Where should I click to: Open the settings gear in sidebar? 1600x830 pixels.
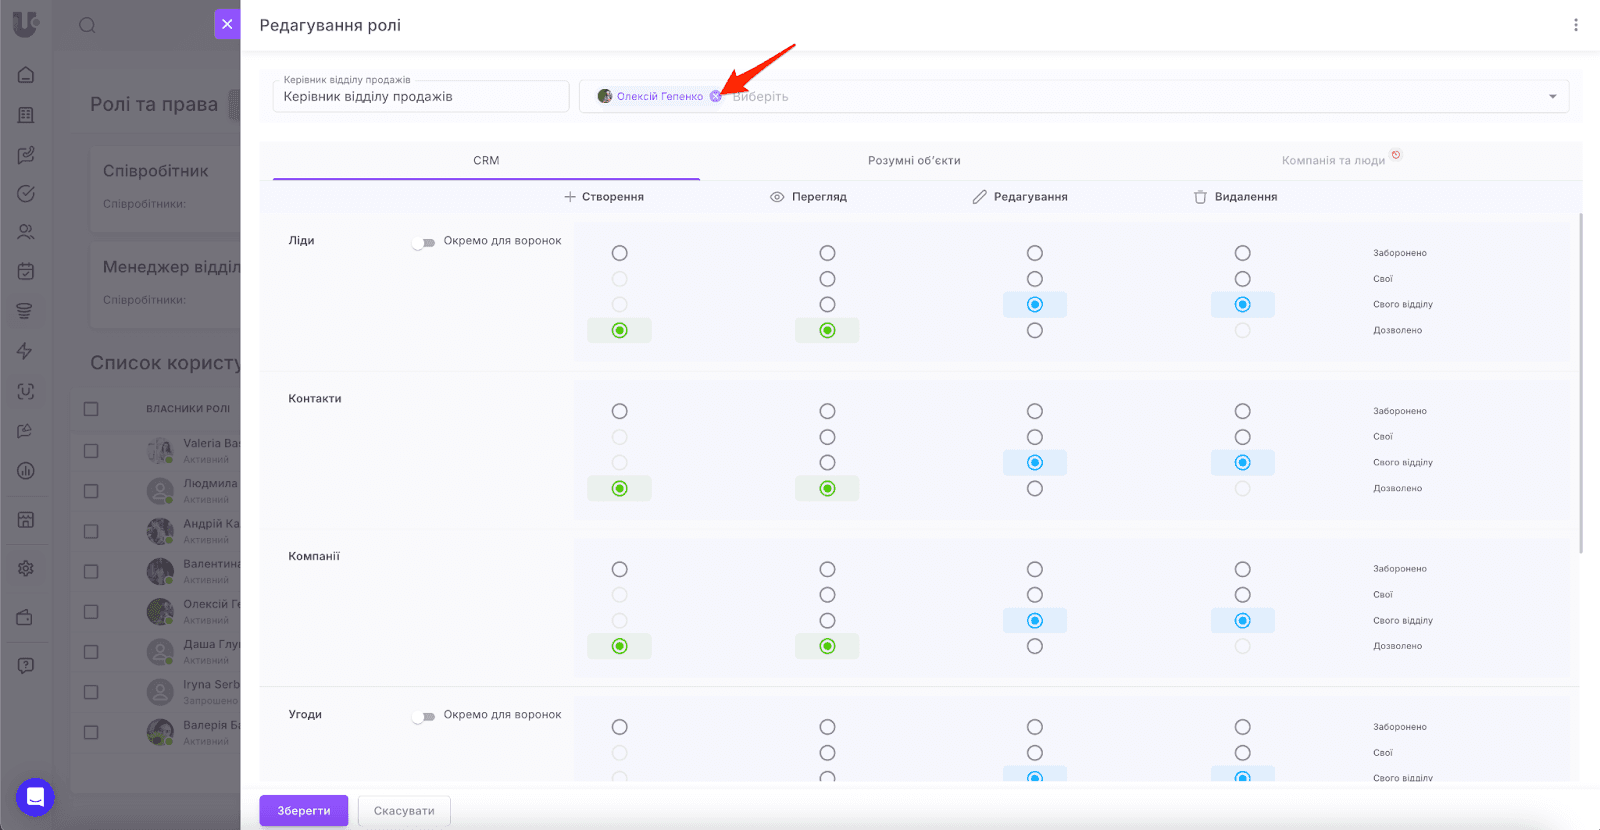point(26,568)
